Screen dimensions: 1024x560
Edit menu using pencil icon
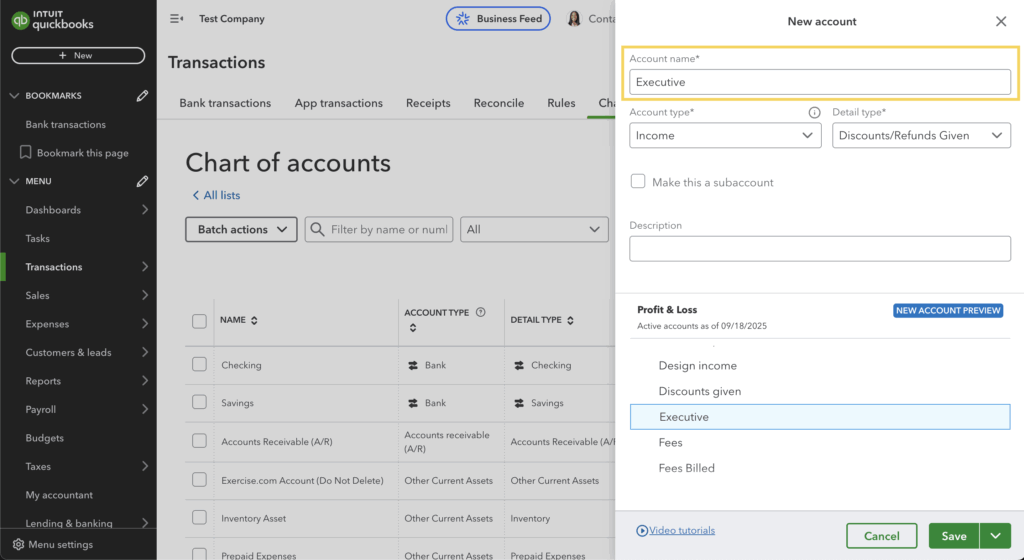[x=142, y=181]
